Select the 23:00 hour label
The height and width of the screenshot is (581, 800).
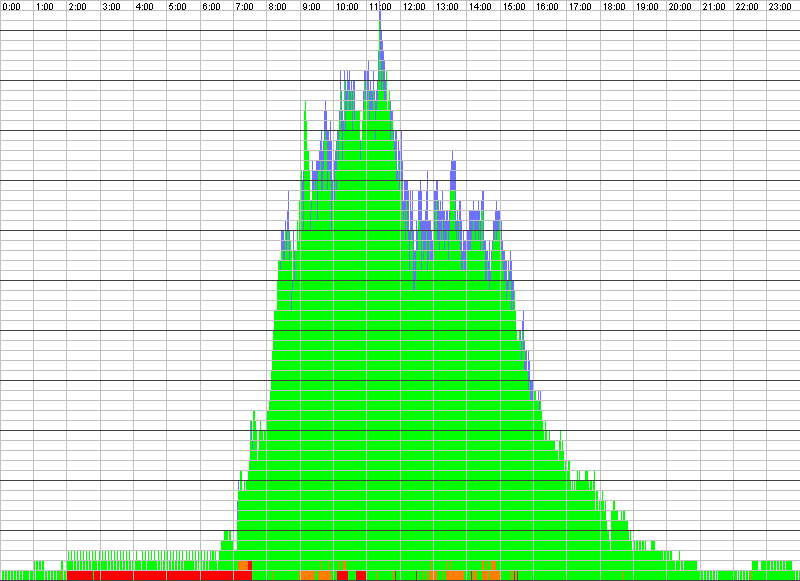[x=780, y=7]
